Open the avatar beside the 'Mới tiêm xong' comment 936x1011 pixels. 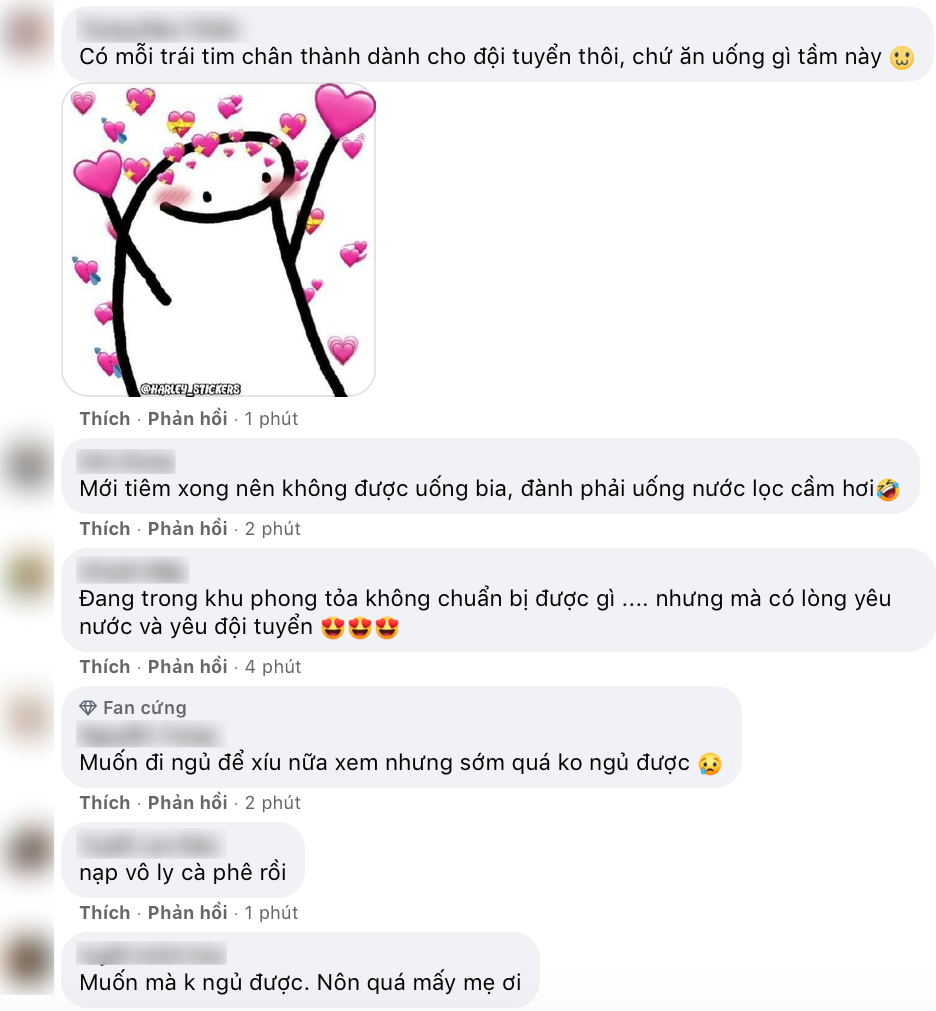27,466
